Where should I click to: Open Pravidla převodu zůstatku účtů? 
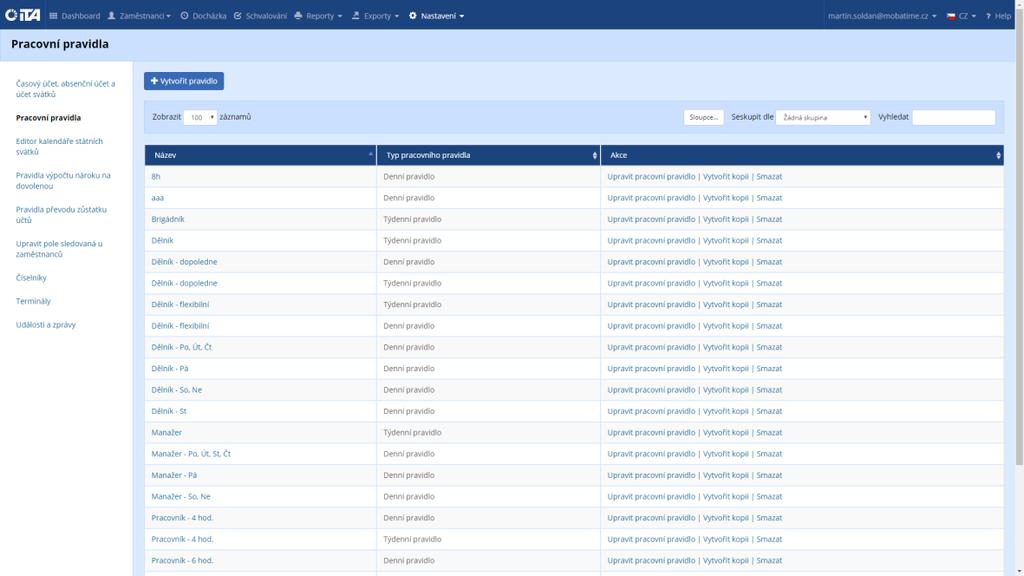pyautogui.click(x=61, y=215)
